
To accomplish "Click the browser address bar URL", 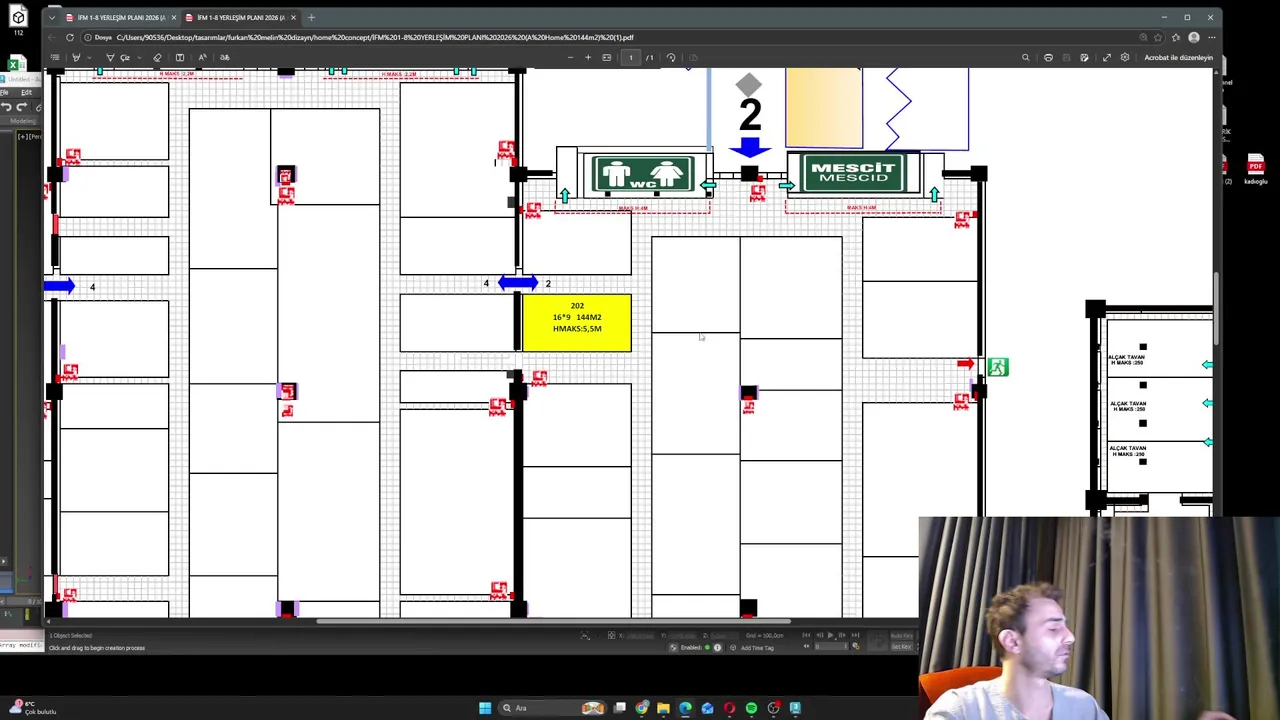I will [x=375, y=37].
